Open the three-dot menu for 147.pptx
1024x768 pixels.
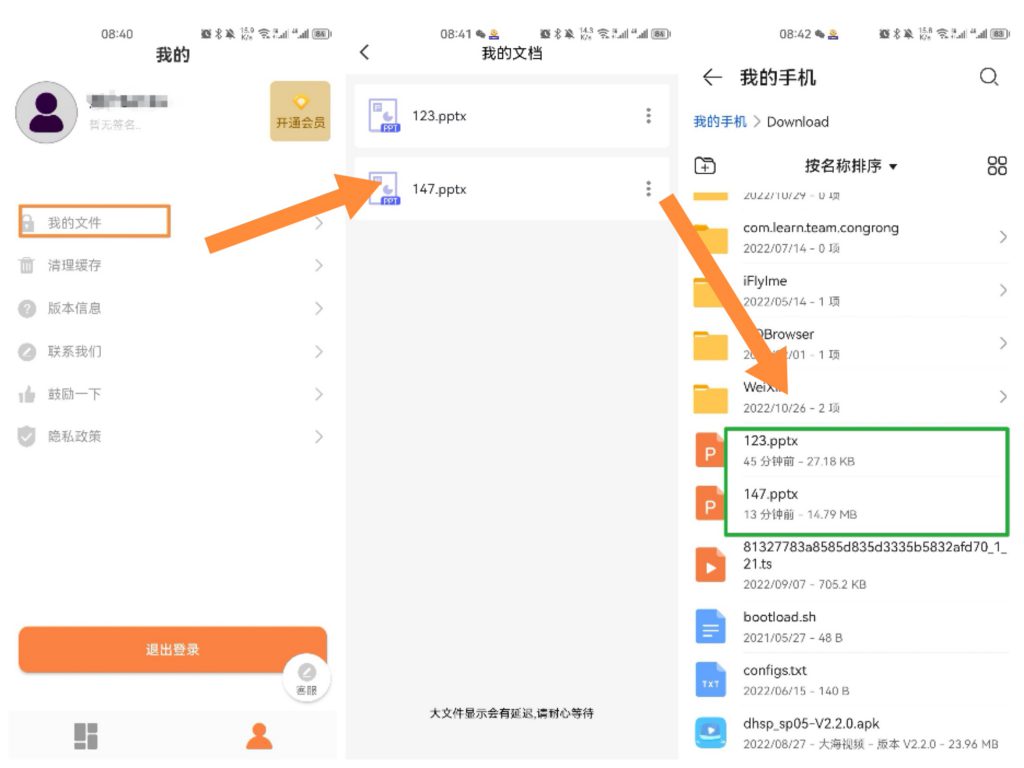click(649, 188)
